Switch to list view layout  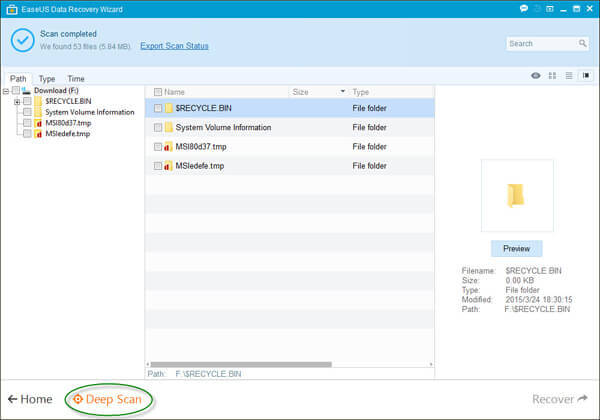pos(567,76)
